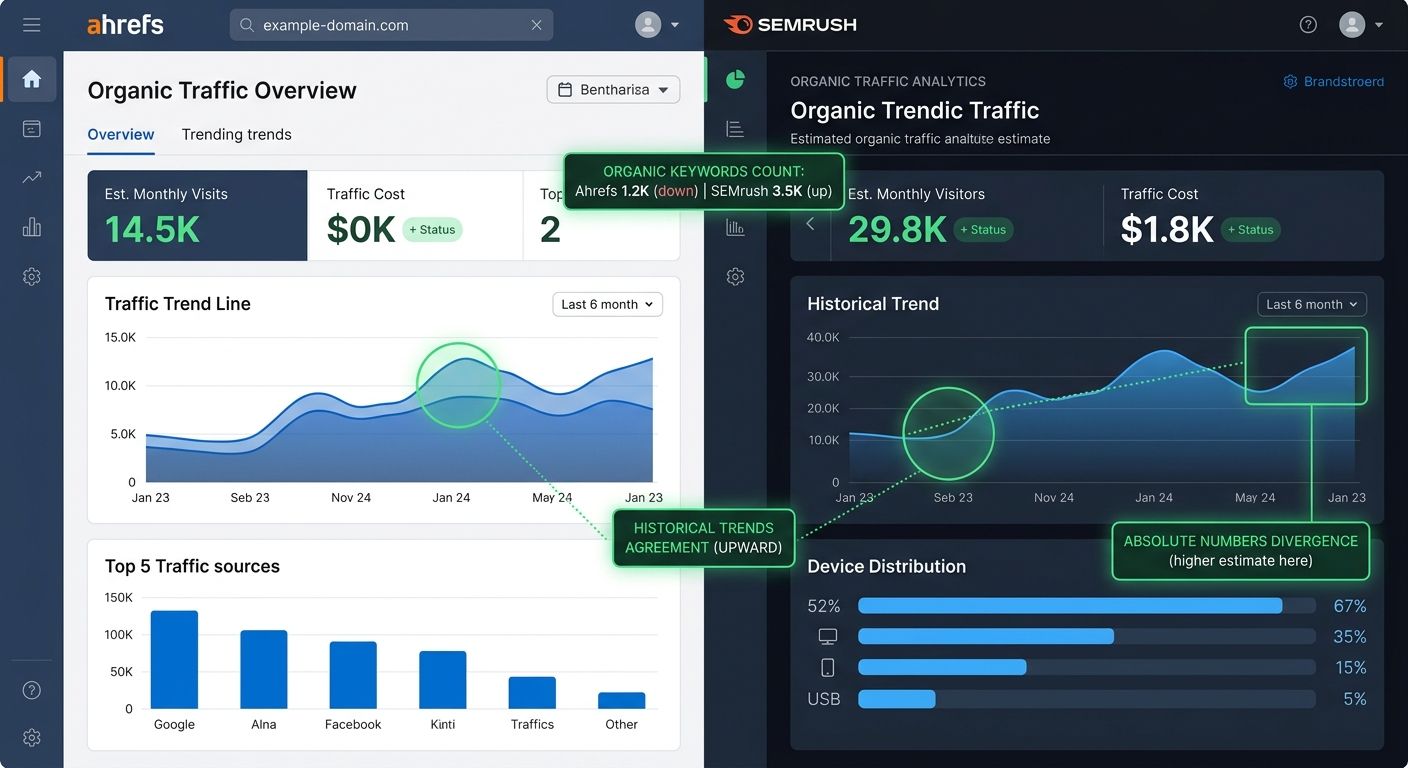Open the Semrush user avatar

(x=1352, y=25)
